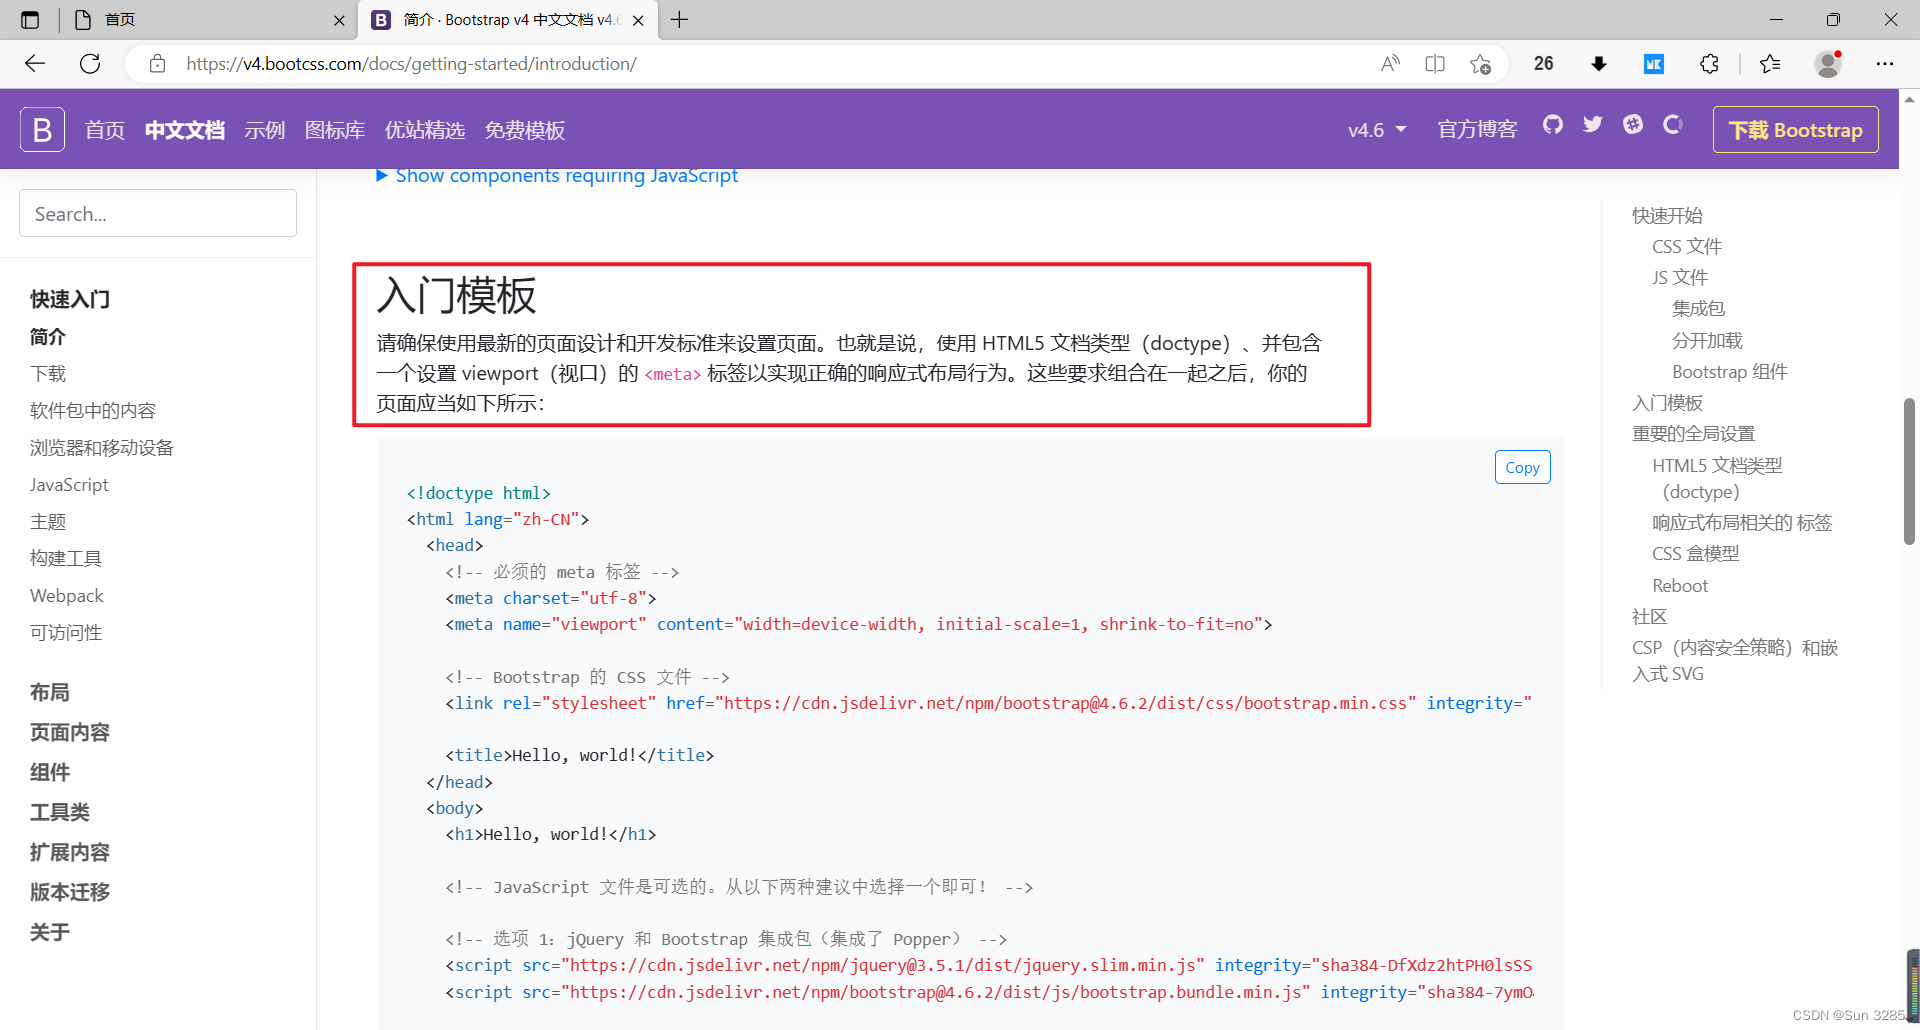Open the 构建工具 sidebar link
The width and height of the screenshot is (1920, 1030).
tap(66, 559)
